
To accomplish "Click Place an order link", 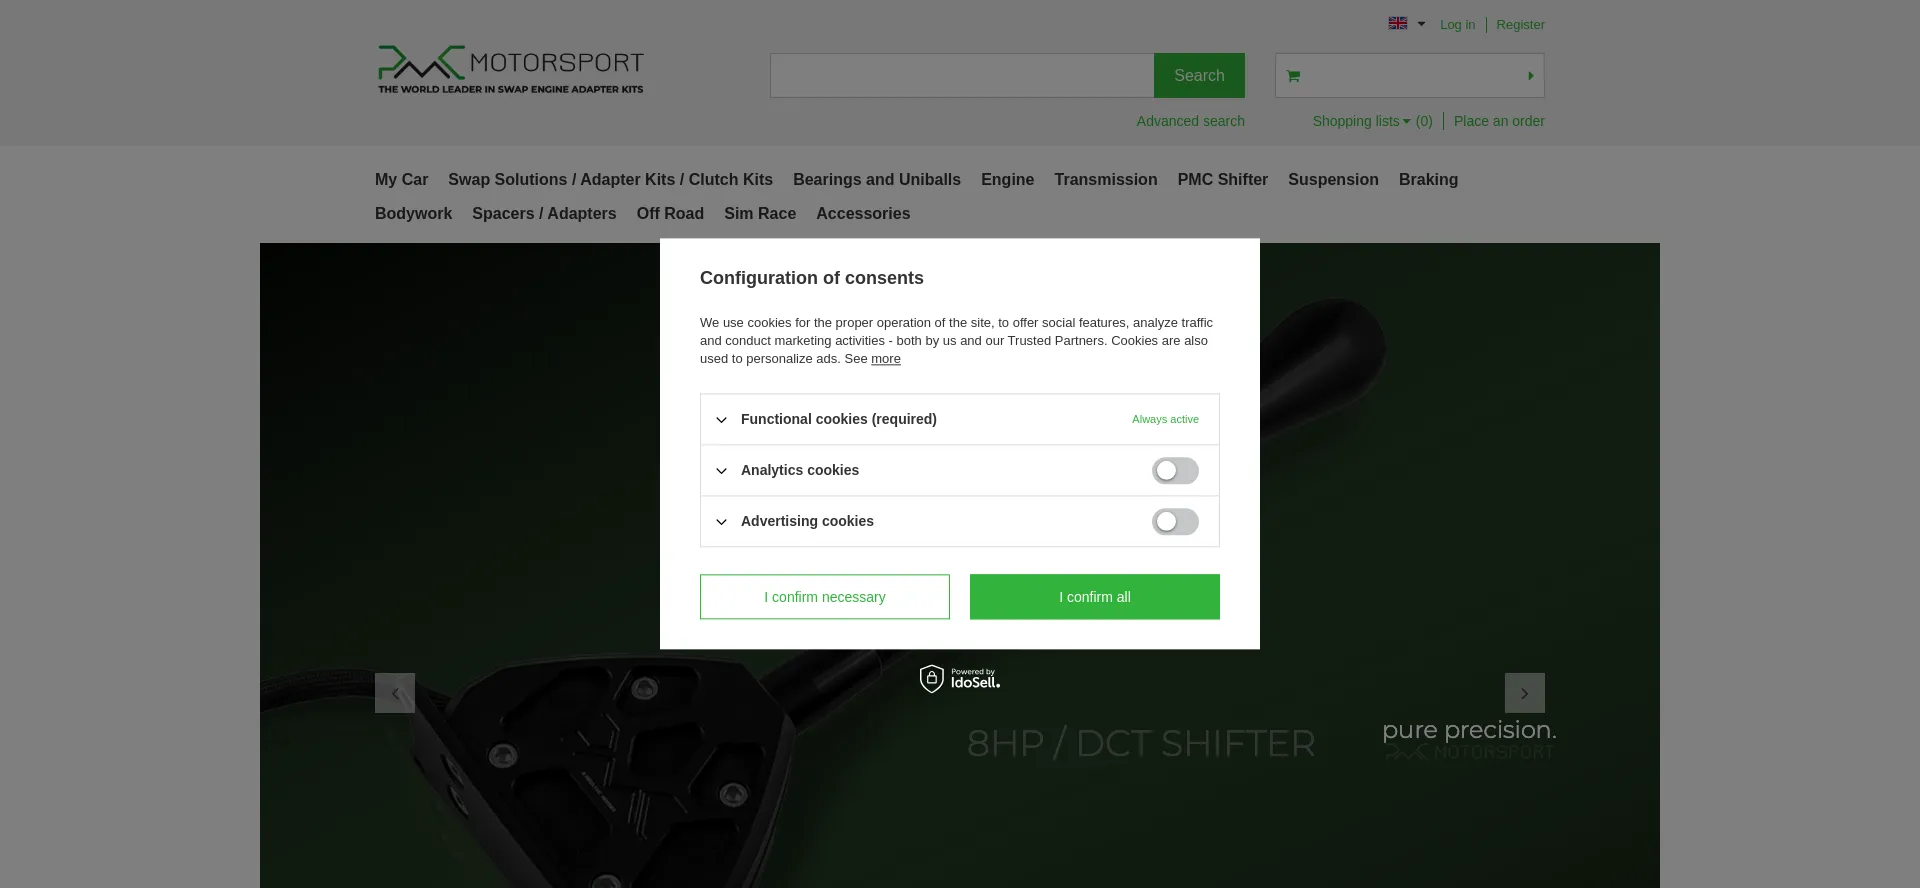I will [1499, 121].
